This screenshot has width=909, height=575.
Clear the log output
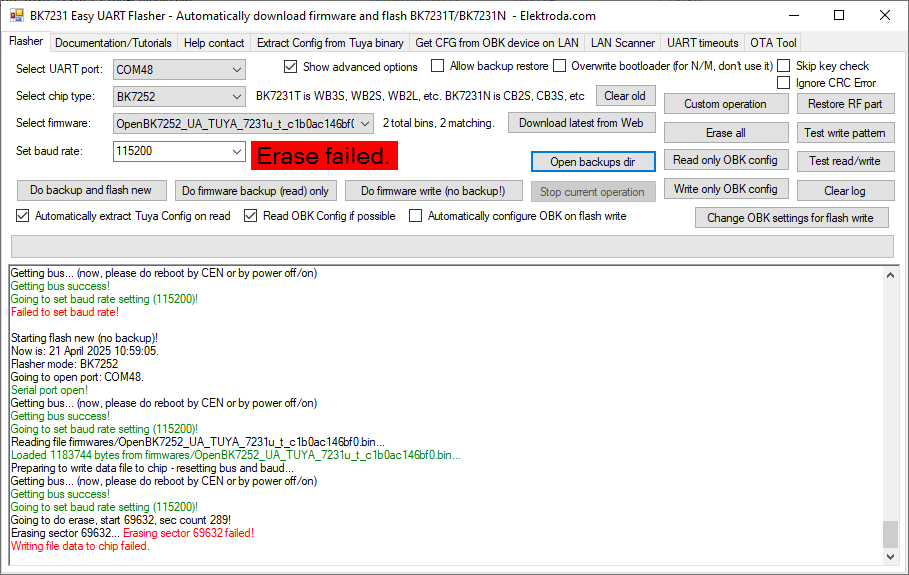[845, 191]
